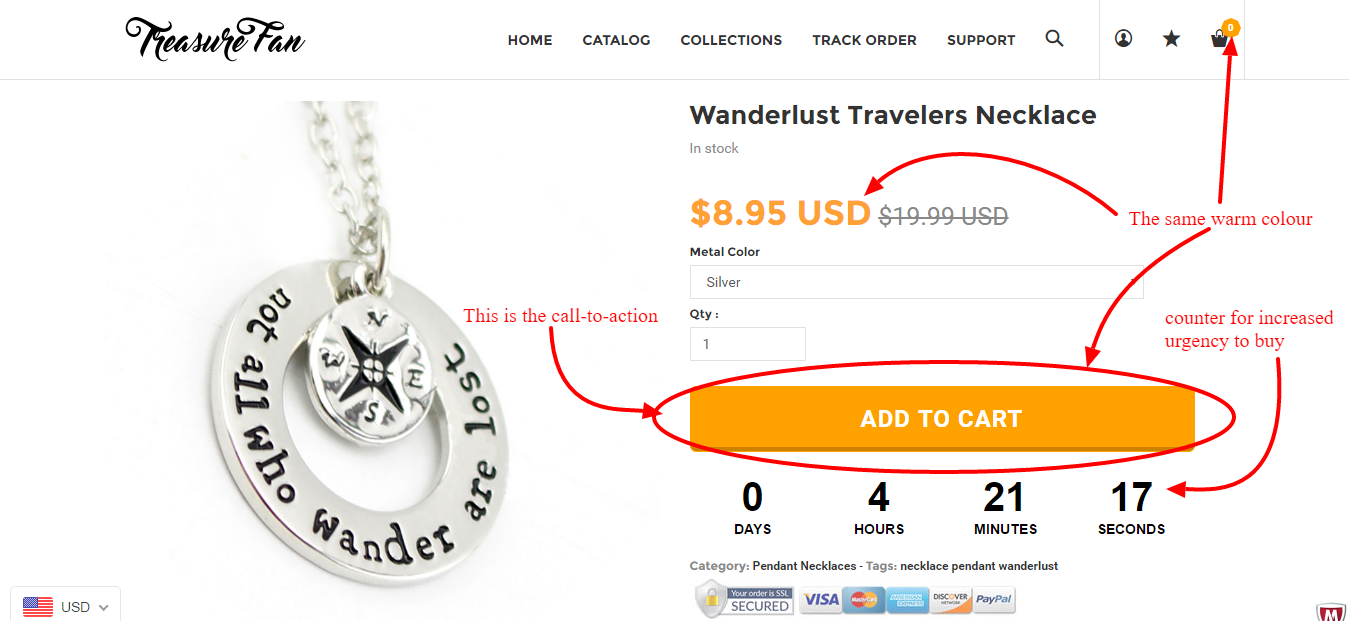Click the SSL Secured badge
1349x621 pixels.
click(745, 599)
